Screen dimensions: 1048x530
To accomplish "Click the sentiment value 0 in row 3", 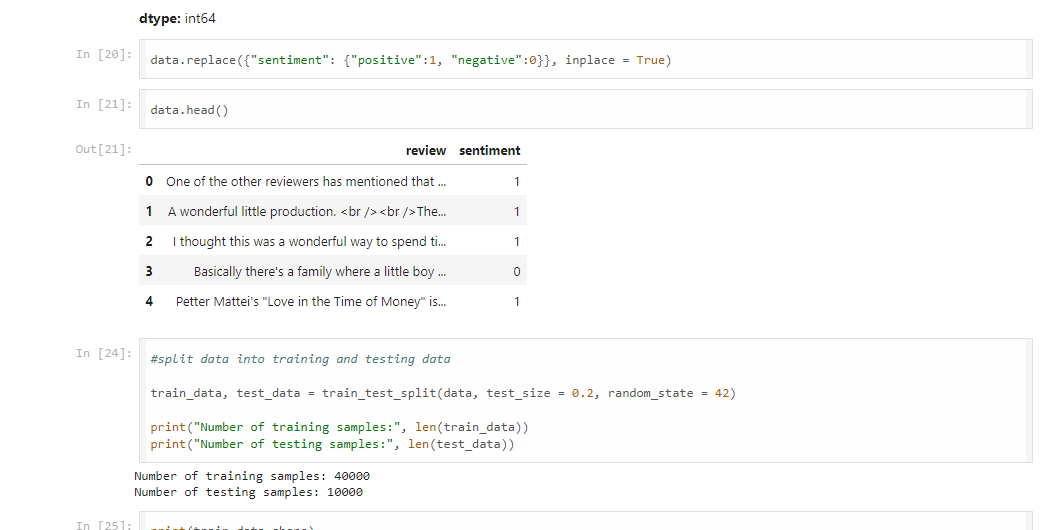I will coord(516,272).
